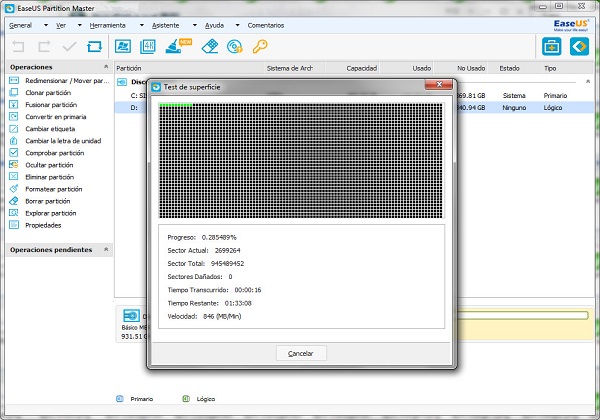600x420 pixels.
Task: Click the Comprobar partición icon
Action: click(14, 153)
